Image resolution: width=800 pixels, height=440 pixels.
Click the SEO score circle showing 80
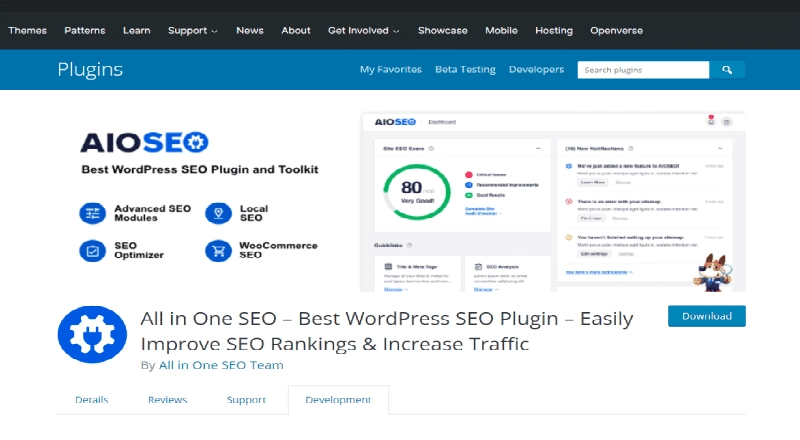[x=417, y=192]
